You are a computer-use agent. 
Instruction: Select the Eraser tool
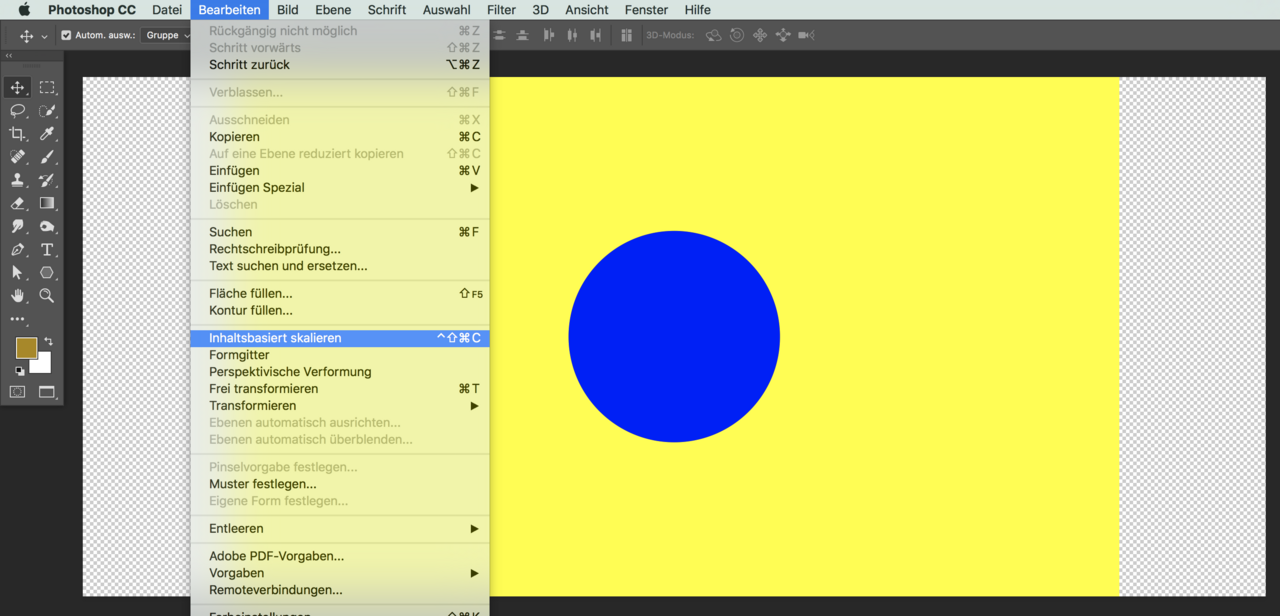[x=17, y=203]
